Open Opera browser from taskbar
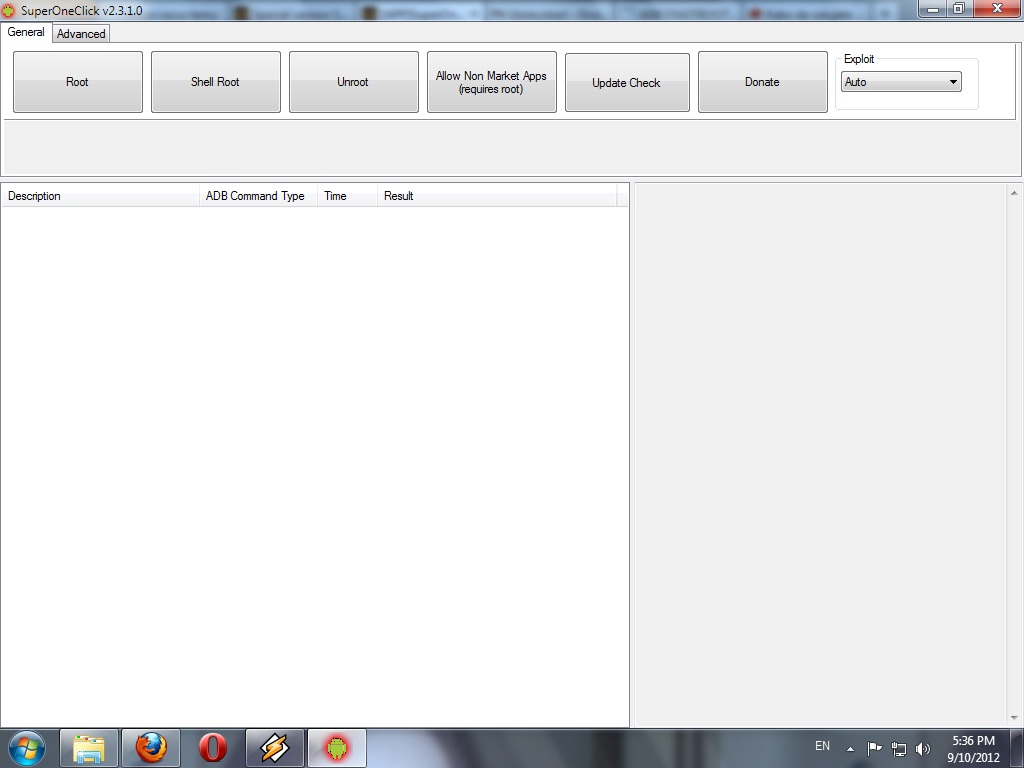Image resolution: width=1024 pixels, height=768 pixels. click(x=212, y=748)
